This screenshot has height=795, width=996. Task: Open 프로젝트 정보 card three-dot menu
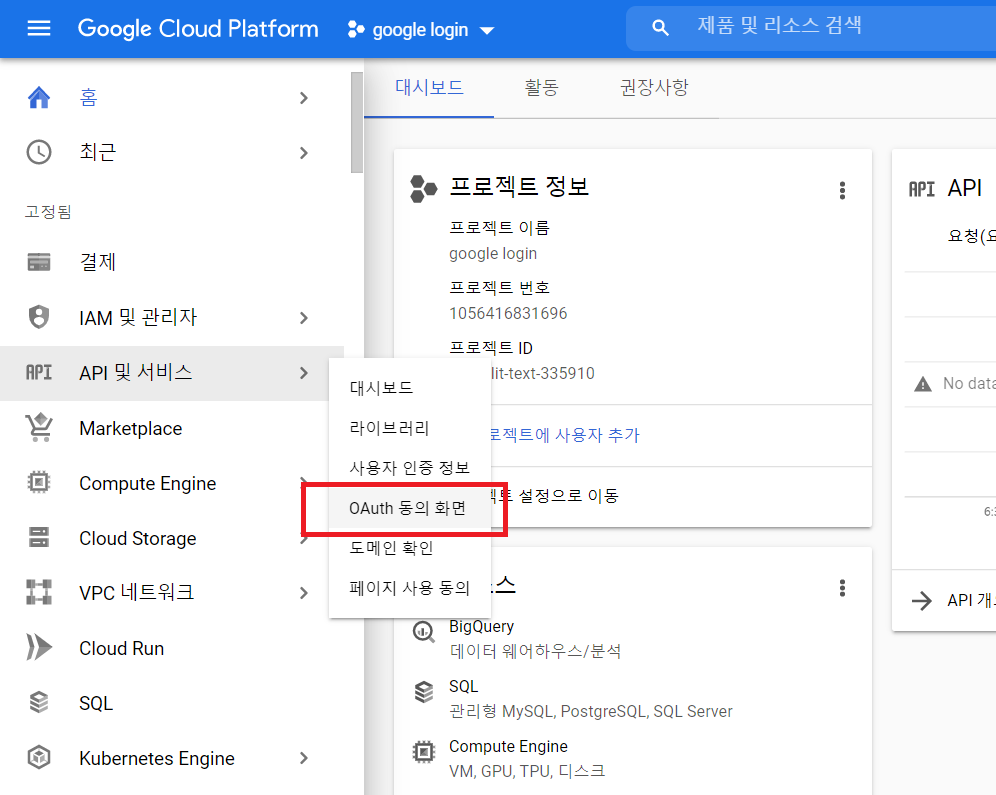(842, 190)
